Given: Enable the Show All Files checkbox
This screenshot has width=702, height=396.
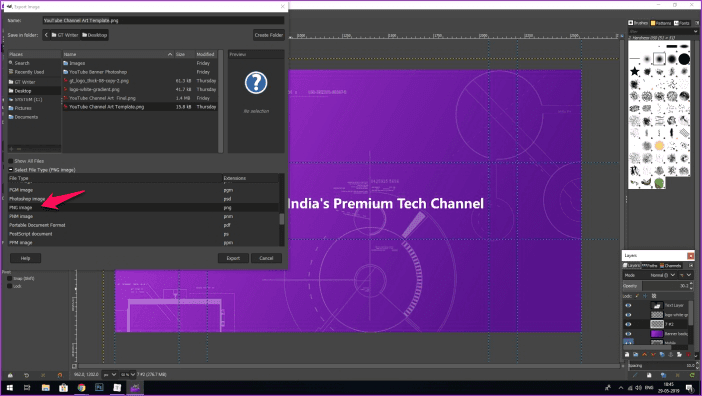Looking at the screenshot, I should click(11, 161).
